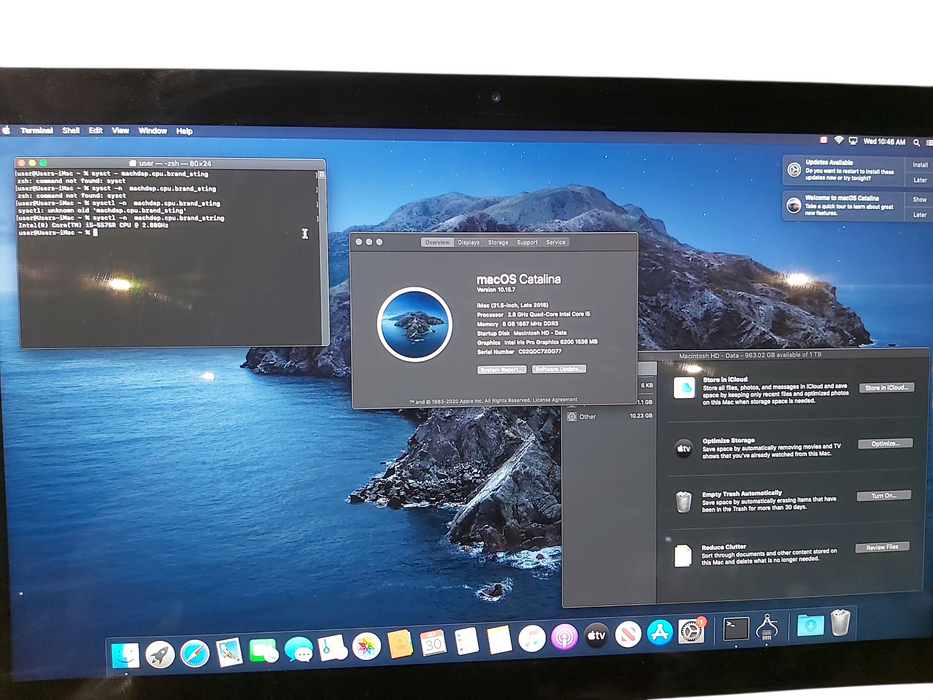Screen dimensions: 933x700
Task: Switch to the Service tab
Action: tap(556, 242)
